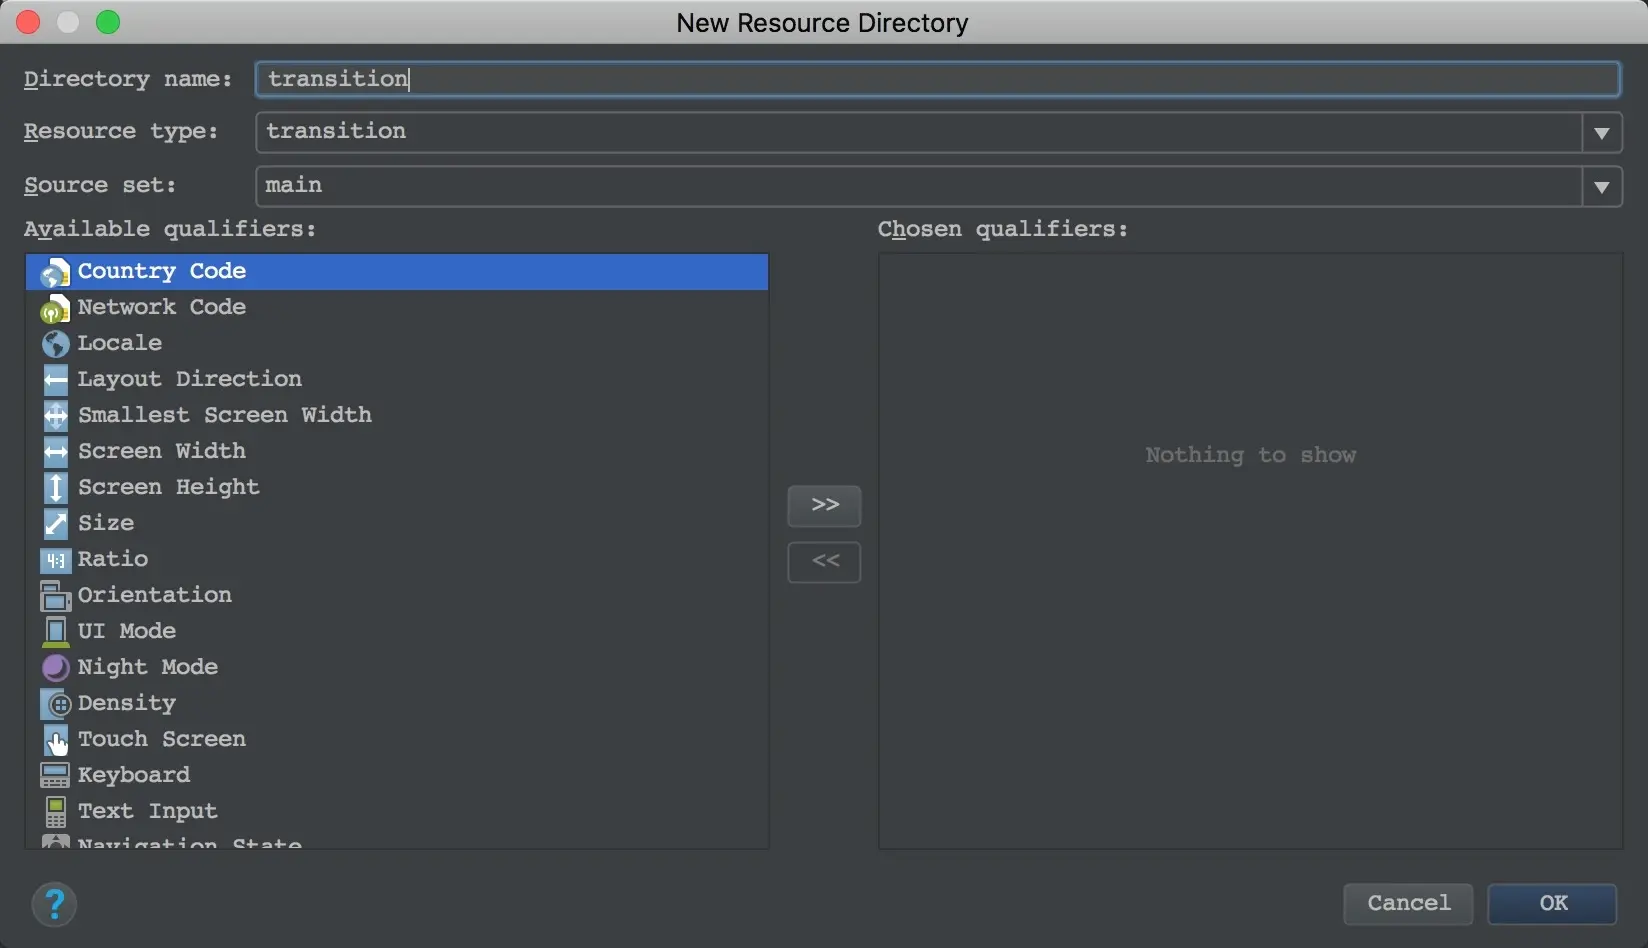Click the Density qualifier icon
The width and height of the screenshot is (1648, 948).
[55, 704]
